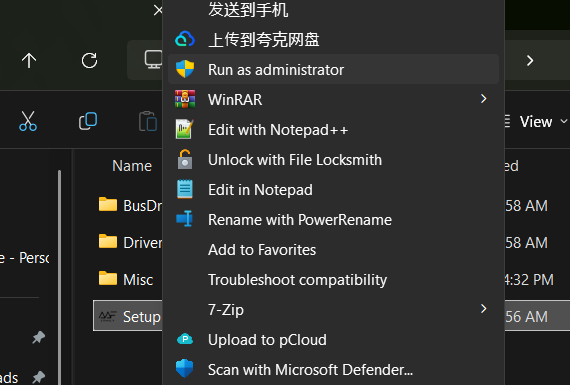Select the Misc folder name

pos(138,280)
